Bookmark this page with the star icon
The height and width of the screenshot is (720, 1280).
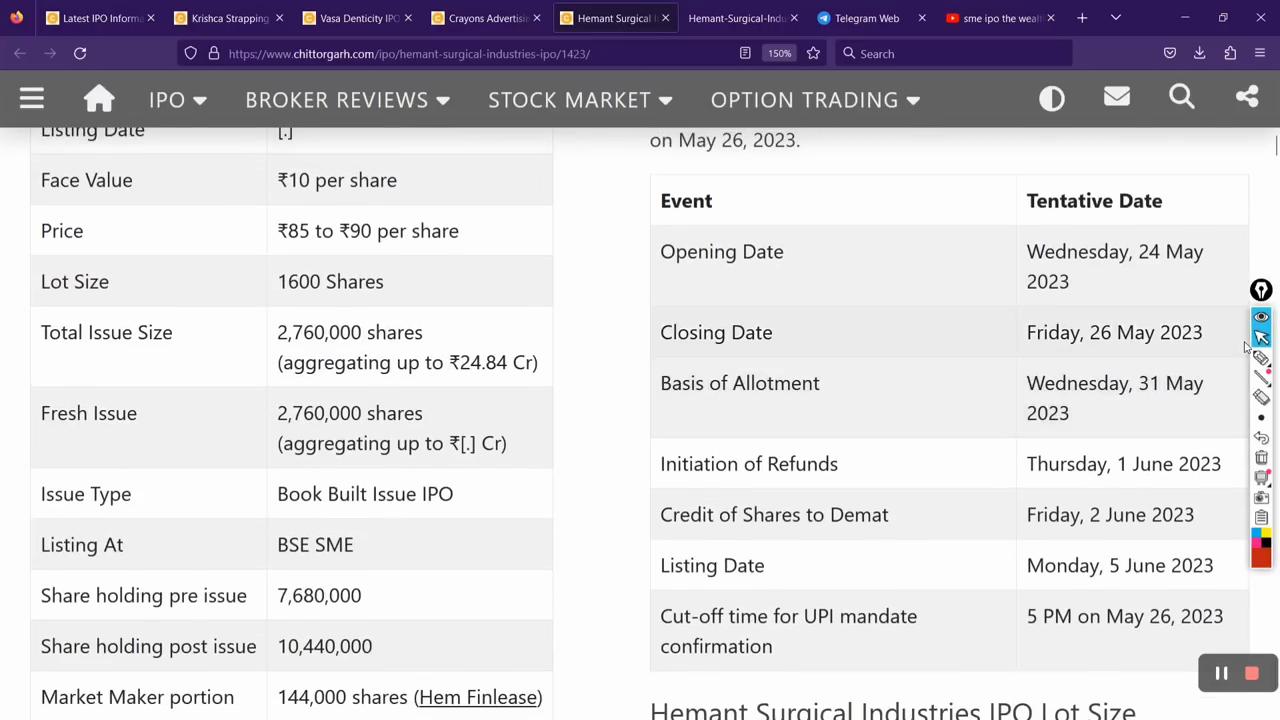(813, 53)
